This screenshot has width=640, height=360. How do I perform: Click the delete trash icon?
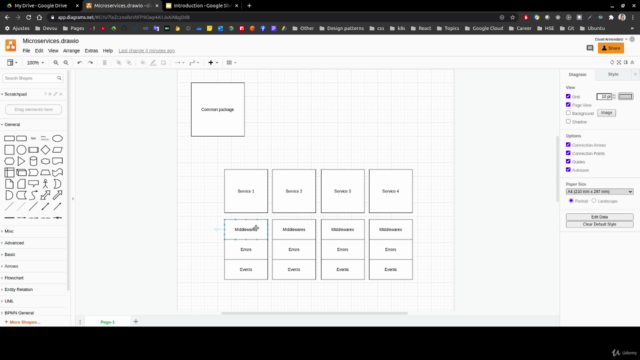[104, 62]
